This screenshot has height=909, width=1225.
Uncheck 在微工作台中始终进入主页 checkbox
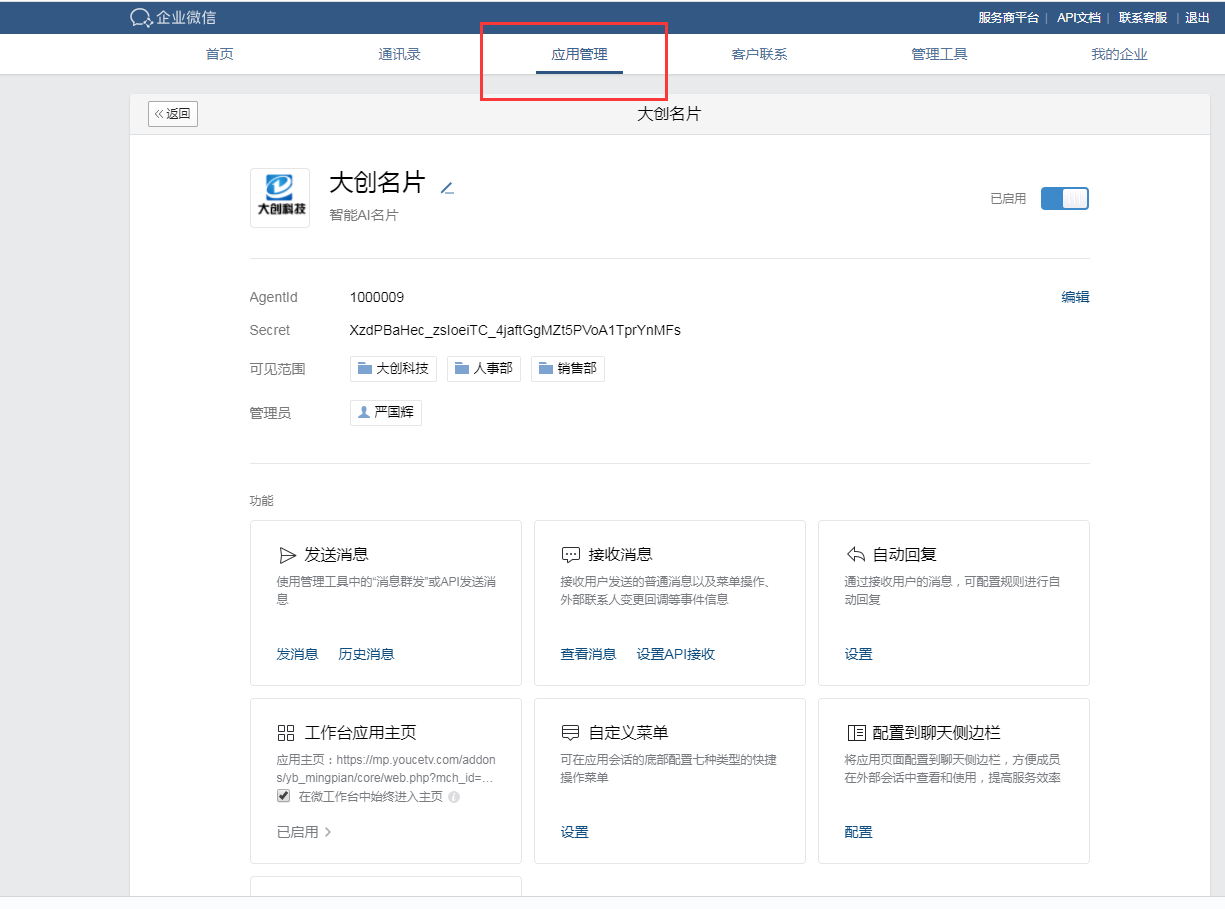tap(284, 796)
